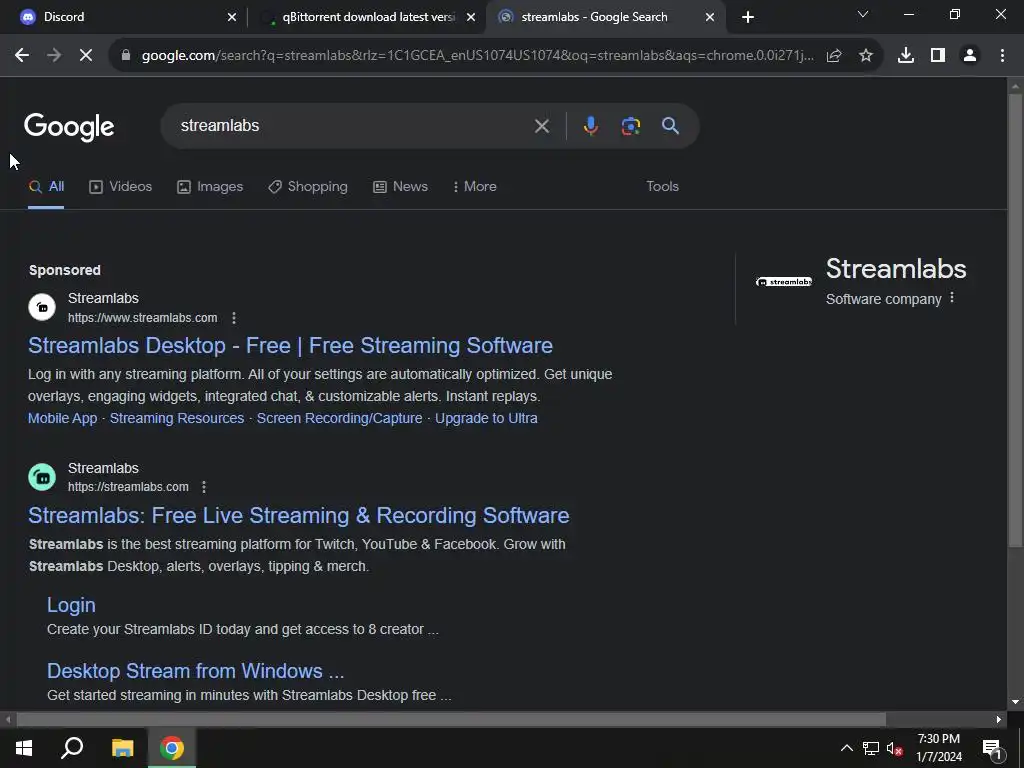1024x768 pixels.
Task: Open the search Tools options
Action: [662, 187]
